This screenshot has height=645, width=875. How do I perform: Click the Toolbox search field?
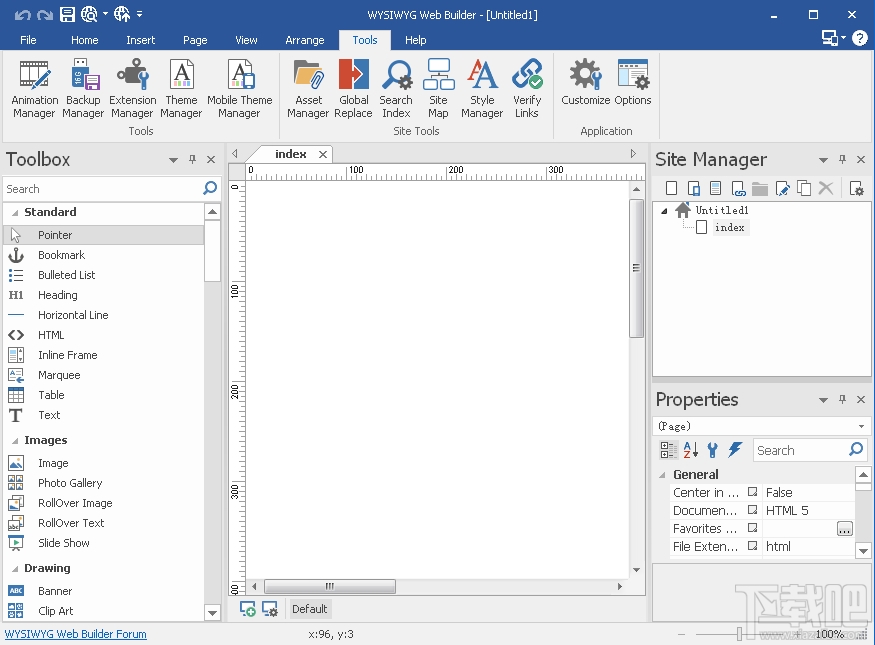pos(100,188)
